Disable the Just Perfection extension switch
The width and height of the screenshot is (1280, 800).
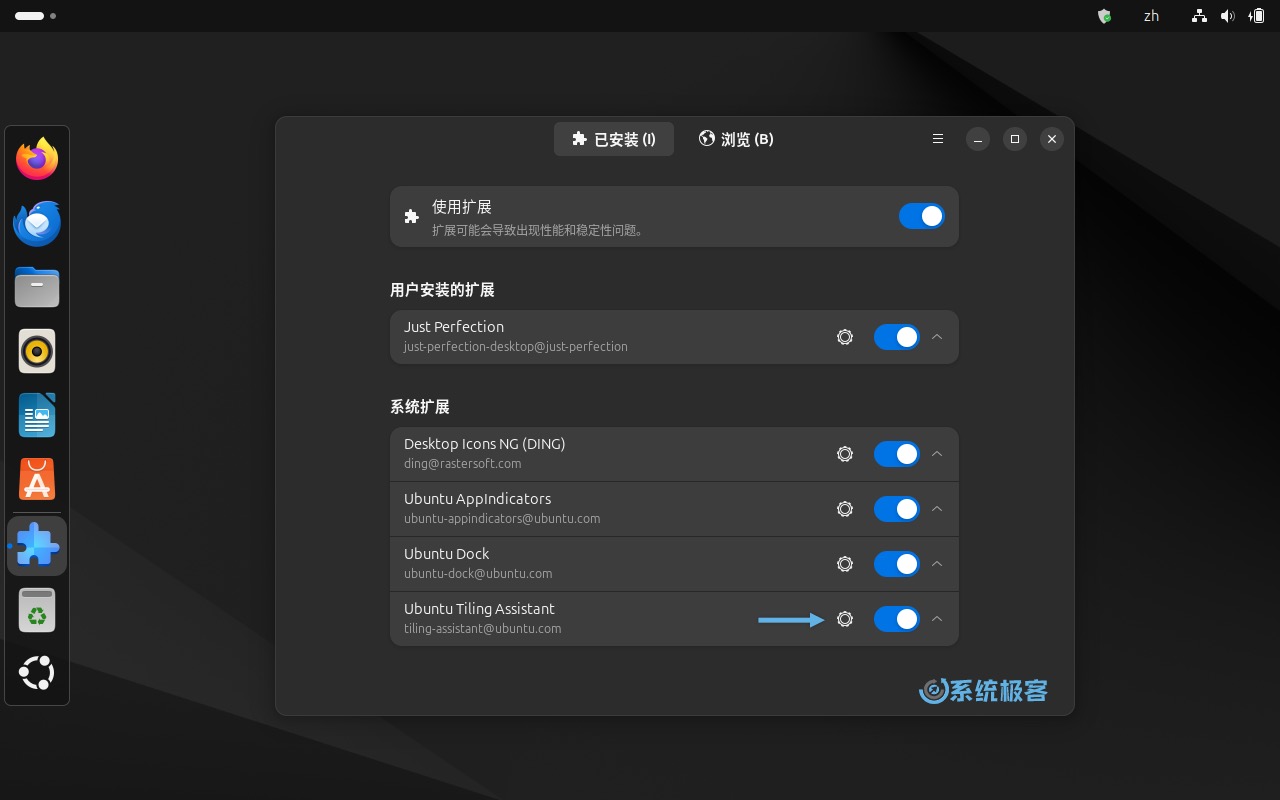(897, 337)
